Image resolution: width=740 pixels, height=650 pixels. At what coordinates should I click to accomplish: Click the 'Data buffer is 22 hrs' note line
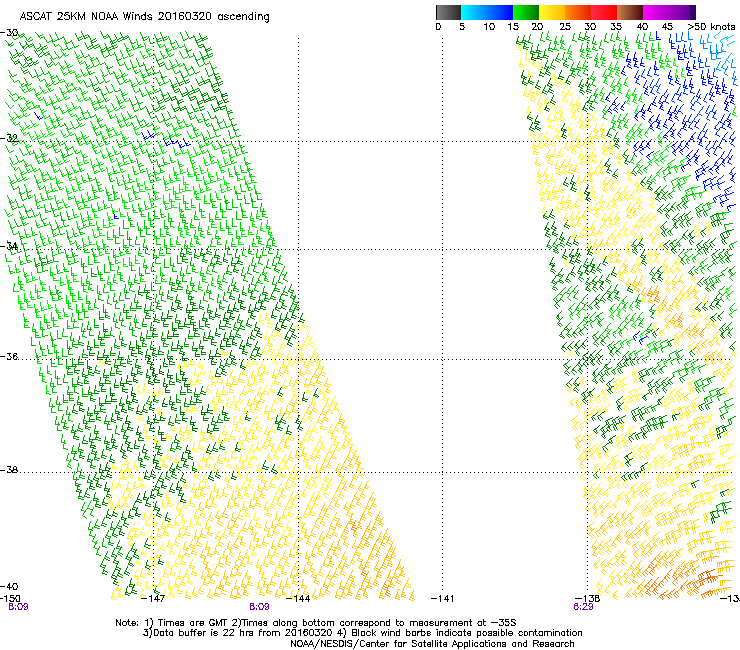pos(362,633)
